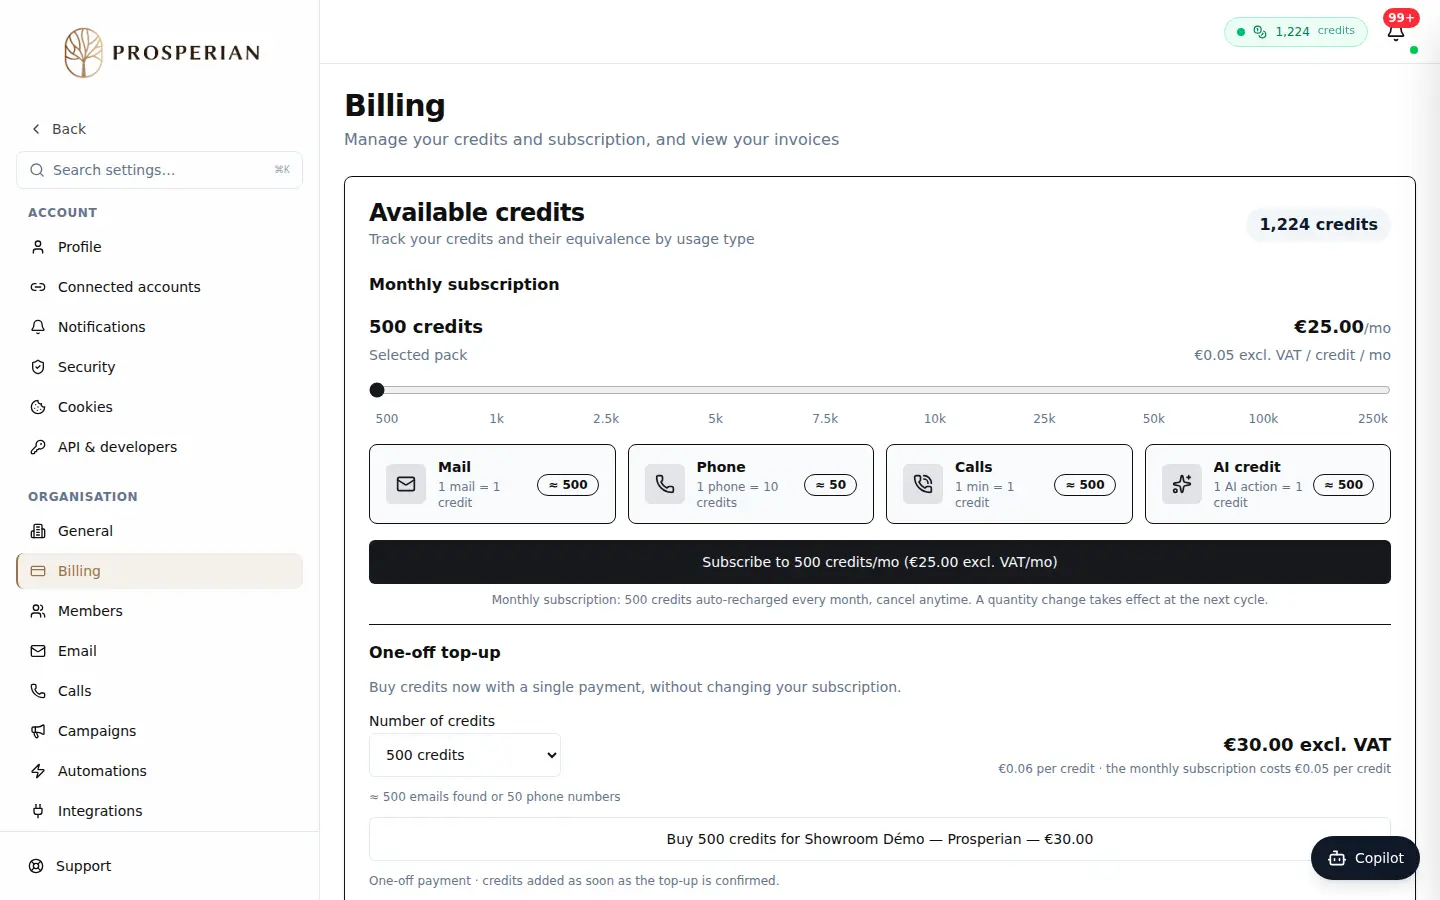Open the Email settings page
Viewport: 1440px width, 900px height.
(160, 651)
